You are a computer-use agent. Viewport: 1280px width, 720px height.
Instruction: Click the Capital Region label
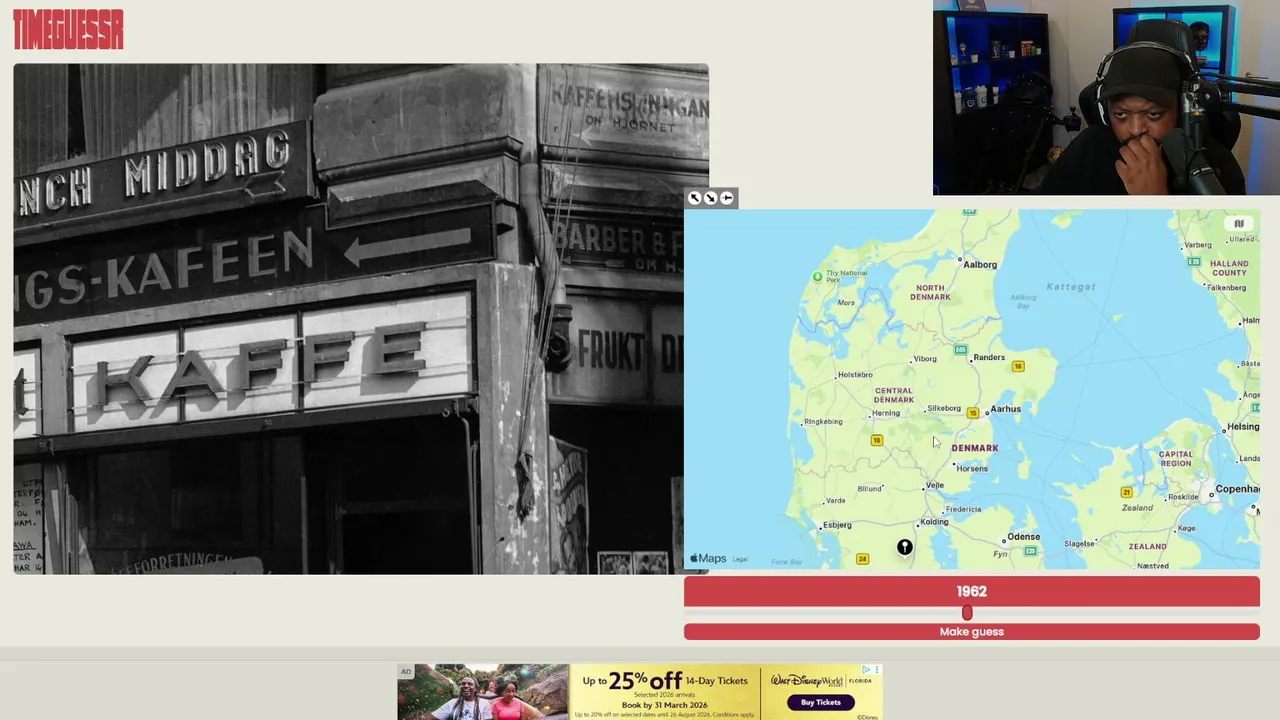click(x=1176, y=458)
